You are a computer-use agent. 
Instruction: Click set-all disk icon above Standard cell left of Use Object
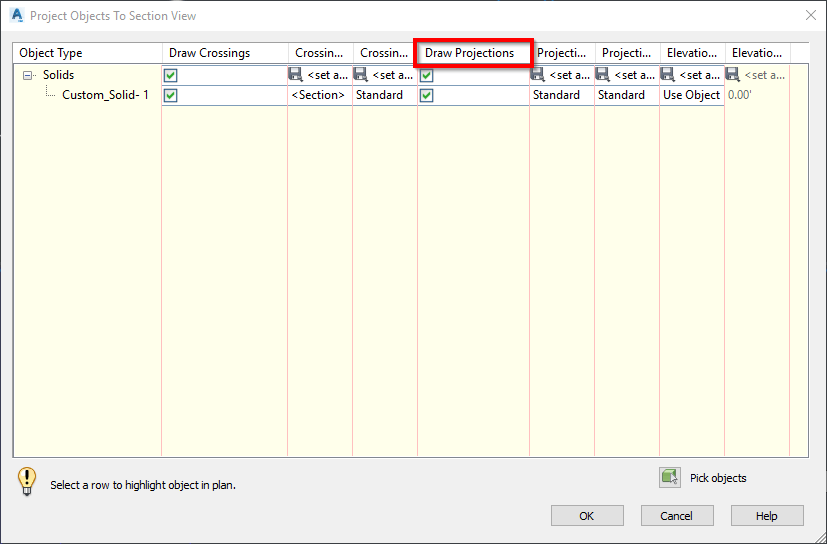click(x=603, y=74)
